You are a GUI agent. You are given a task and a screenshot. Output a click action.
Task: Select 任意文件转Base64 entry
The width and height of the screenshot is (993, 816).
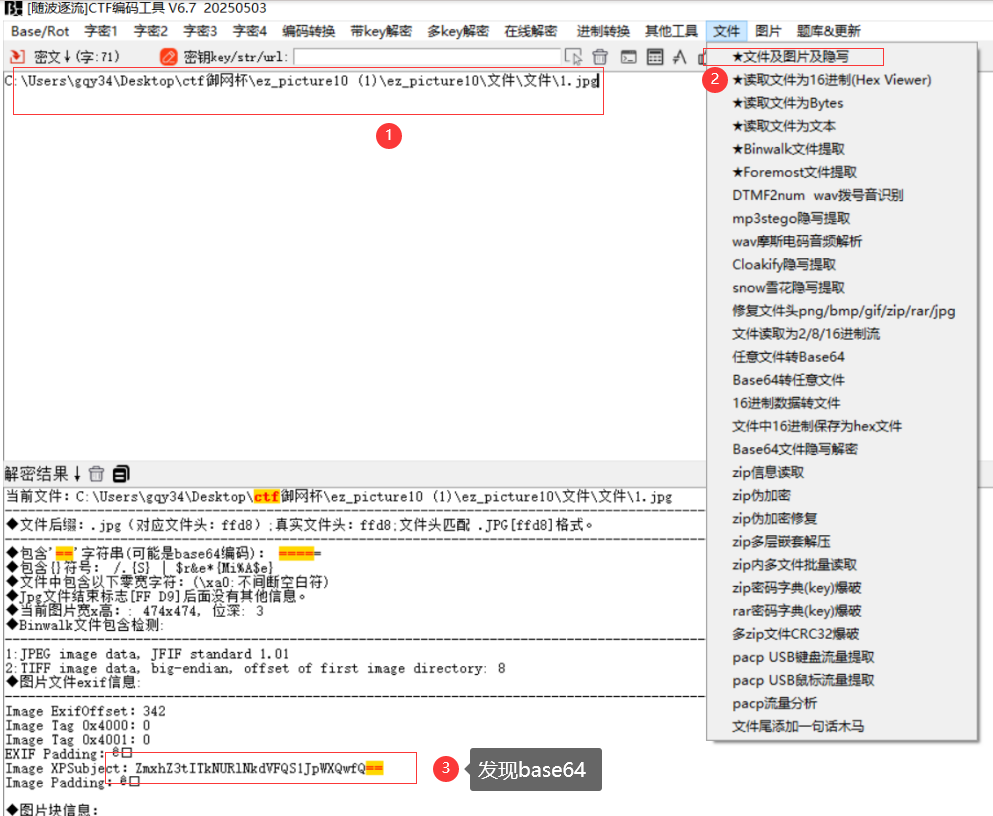(x=842, y=357)
